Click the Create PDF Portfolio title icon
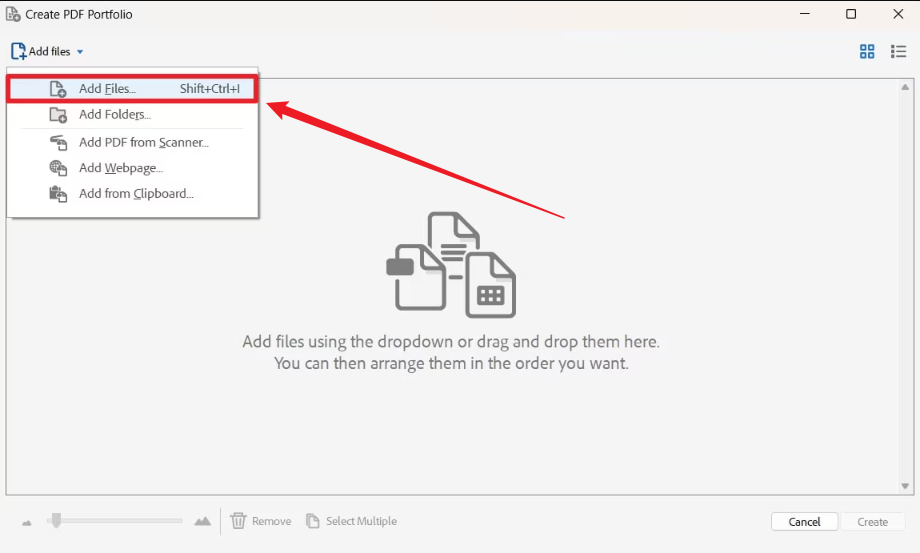This screenshot has width=920, height=553. (x=13, y=14)
